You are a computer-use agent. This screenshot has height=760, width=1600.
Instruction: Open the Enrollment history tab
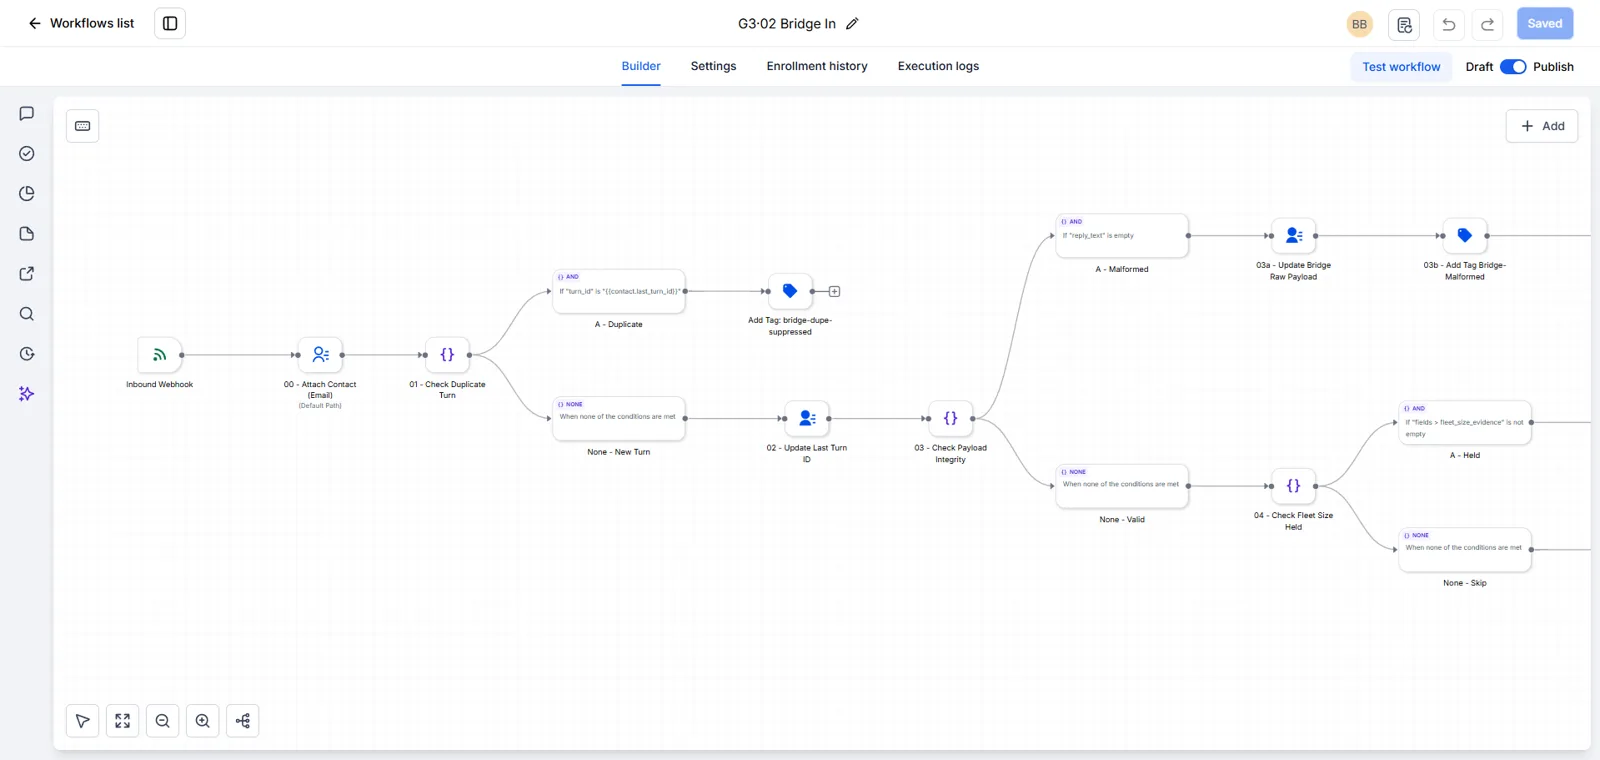point(817,66)
